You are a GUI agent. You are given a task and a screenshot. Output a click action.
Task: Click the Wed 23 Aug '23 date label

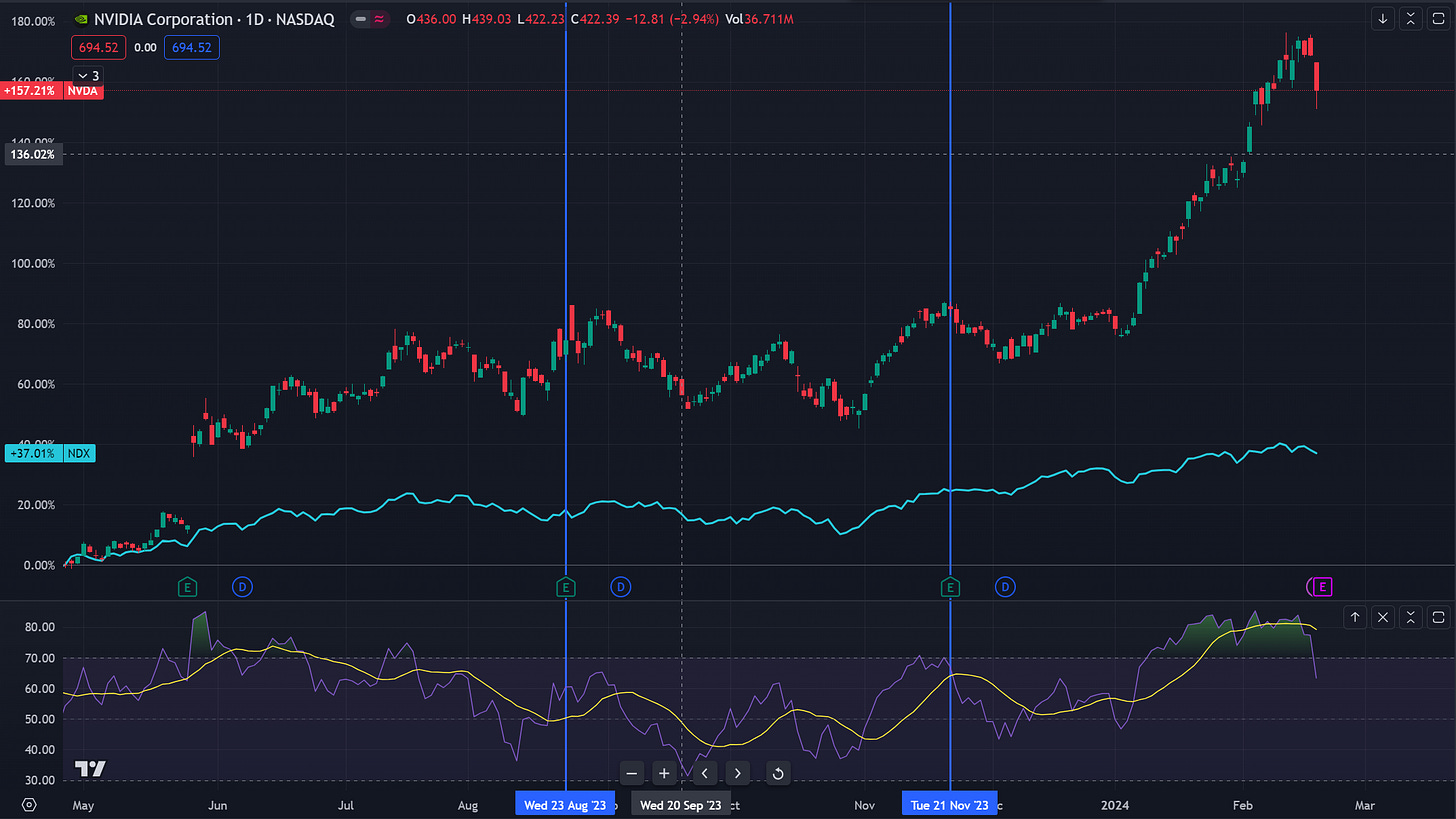[565, 805]
